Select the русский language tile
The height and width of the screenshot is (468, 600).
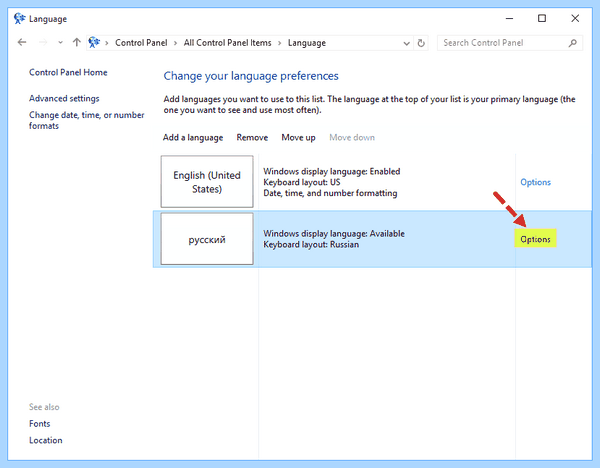pos(207,239)
